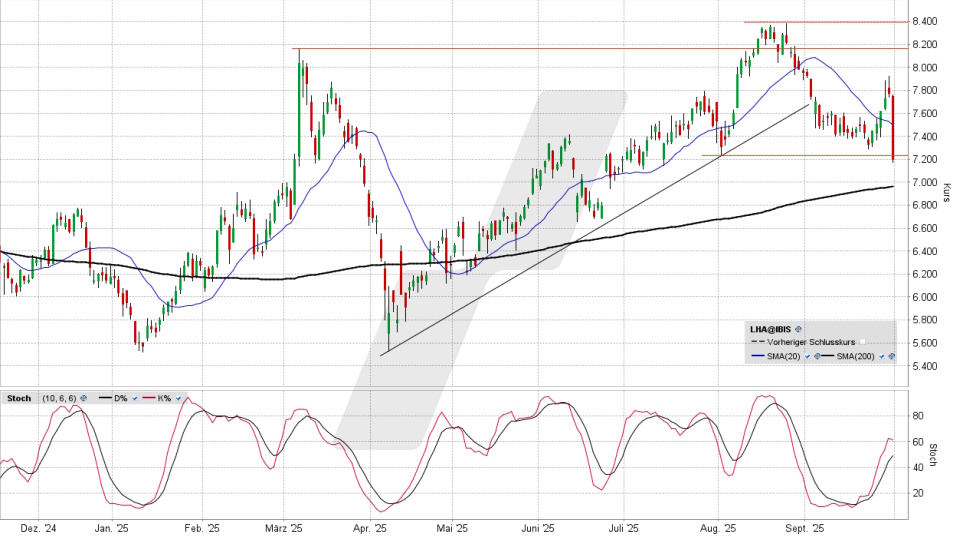
Task: Open settings icon next to SMA(20)
Action: pos(817,356)
